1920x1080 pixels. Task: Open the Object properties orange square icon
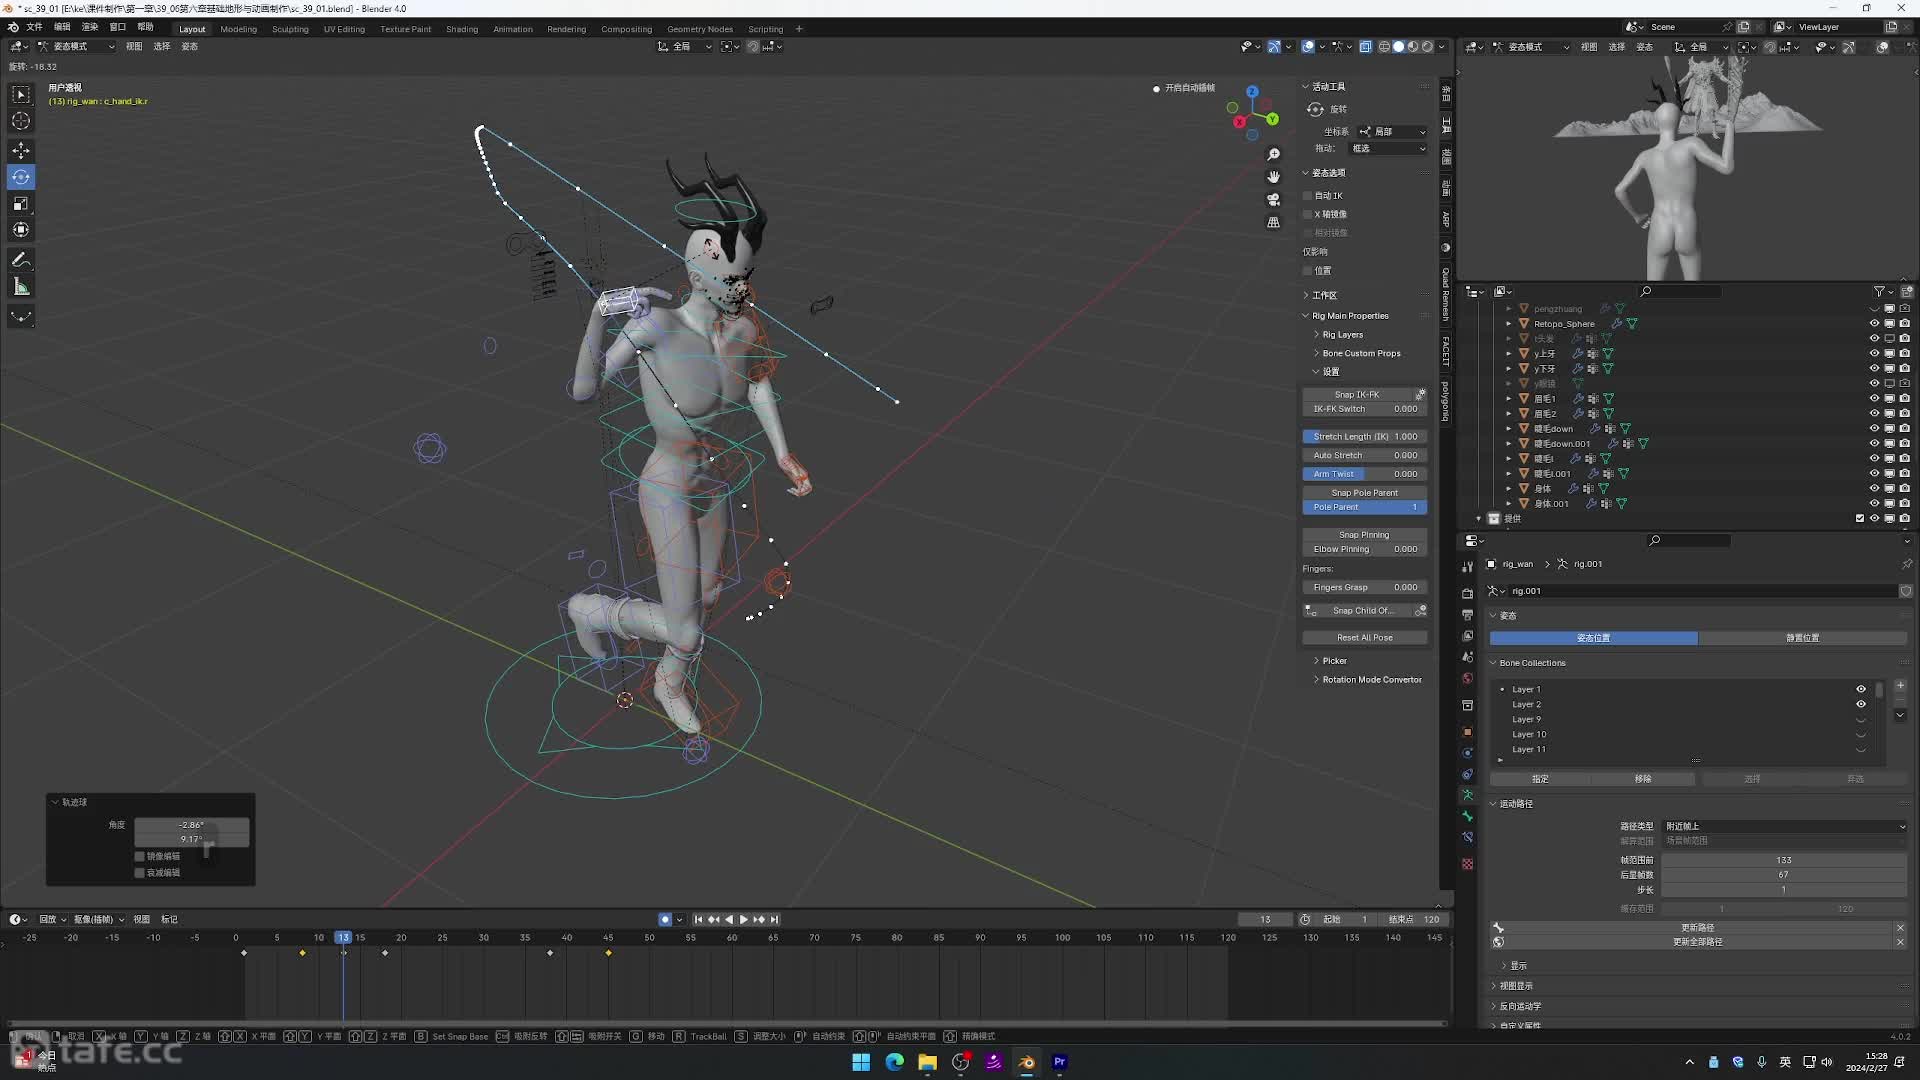pos(1467,731)
